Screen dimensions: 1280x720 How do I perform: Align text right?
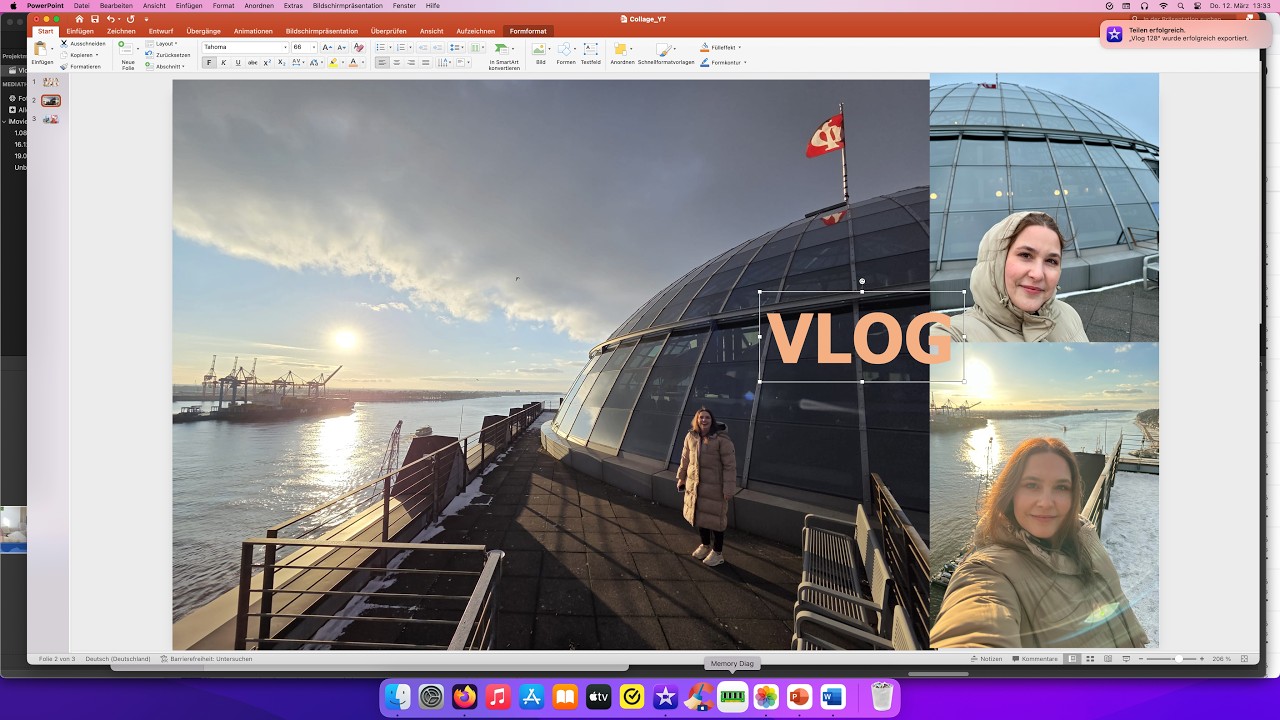[x=411, y=62]
